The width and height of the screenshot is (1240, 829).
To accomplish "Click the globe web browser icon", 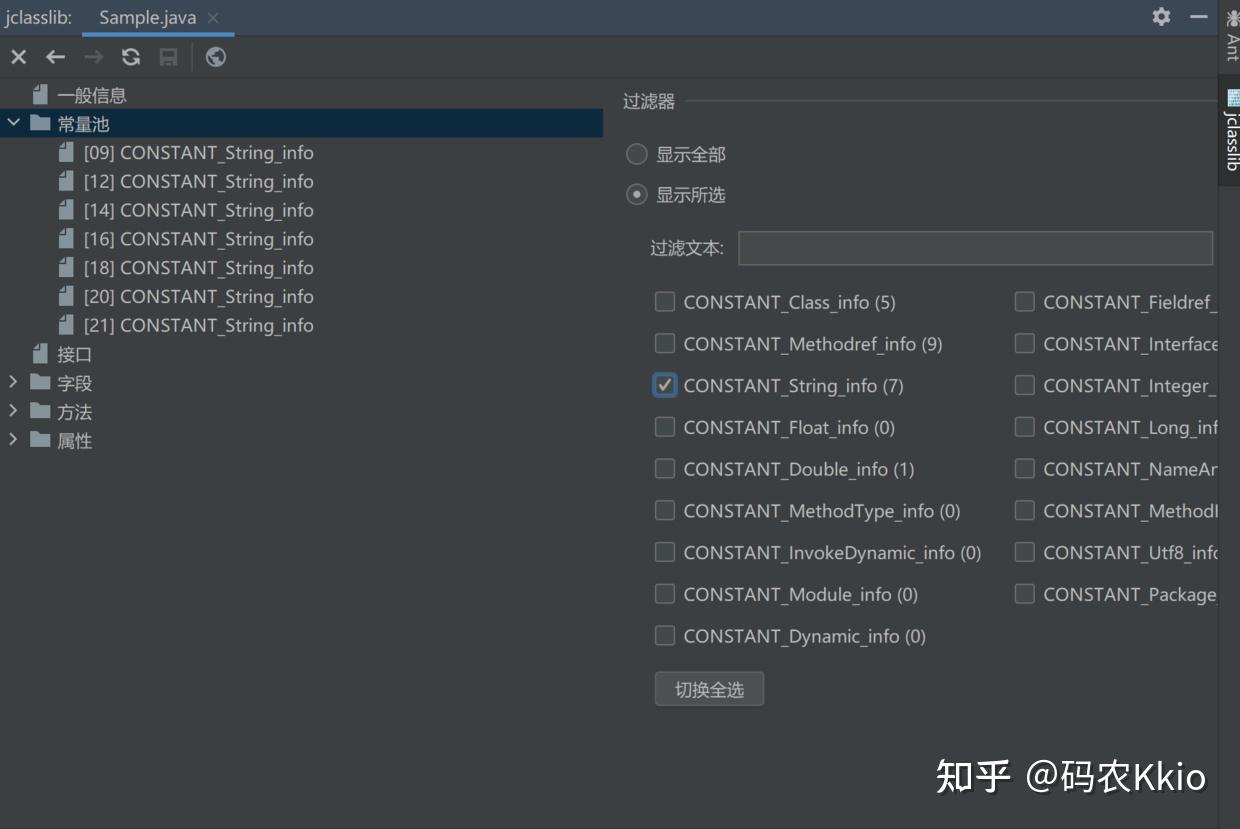I will (x=215, y=57).
